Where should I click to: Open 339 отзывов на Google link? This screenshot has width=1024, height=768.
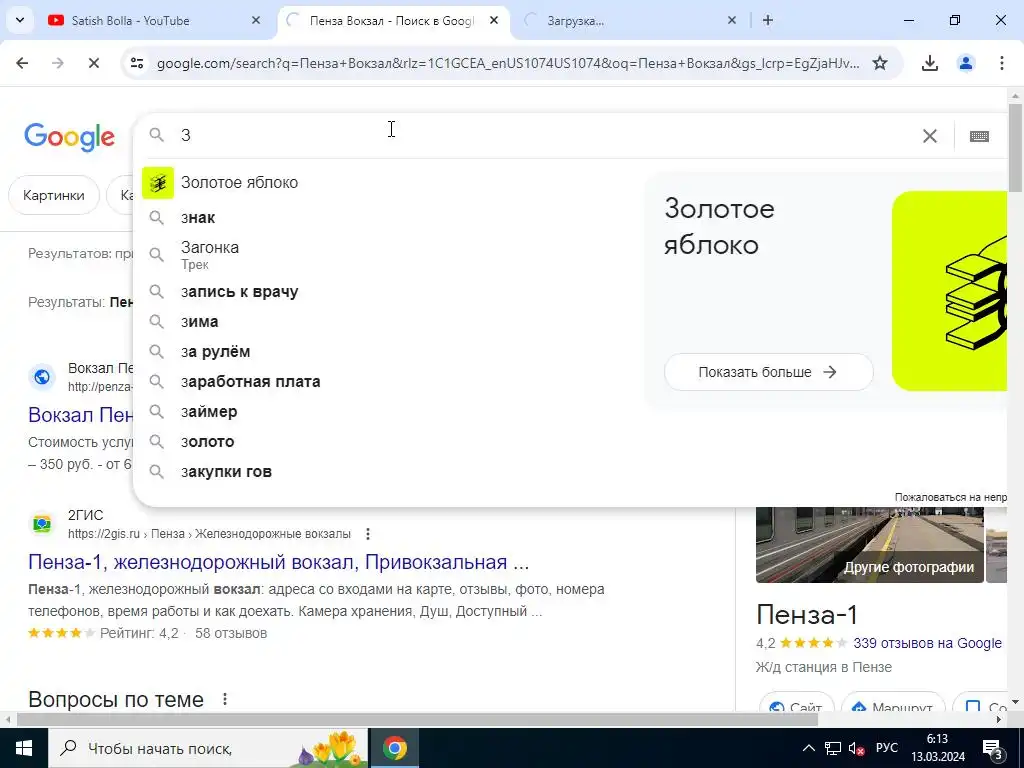click(927, 643)
